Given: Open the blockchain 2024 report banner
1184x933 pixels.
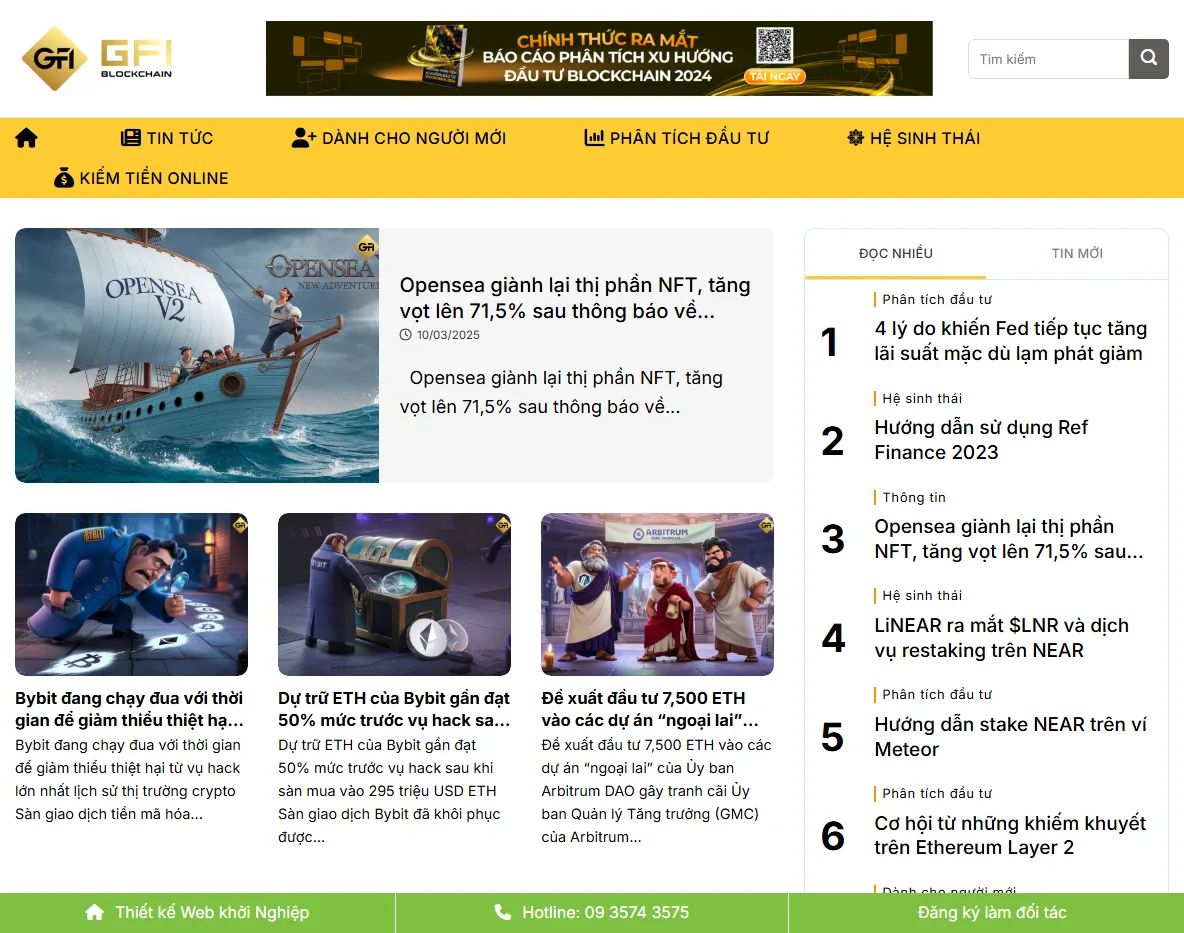Looking at the screenshot, I should (599, 58).
